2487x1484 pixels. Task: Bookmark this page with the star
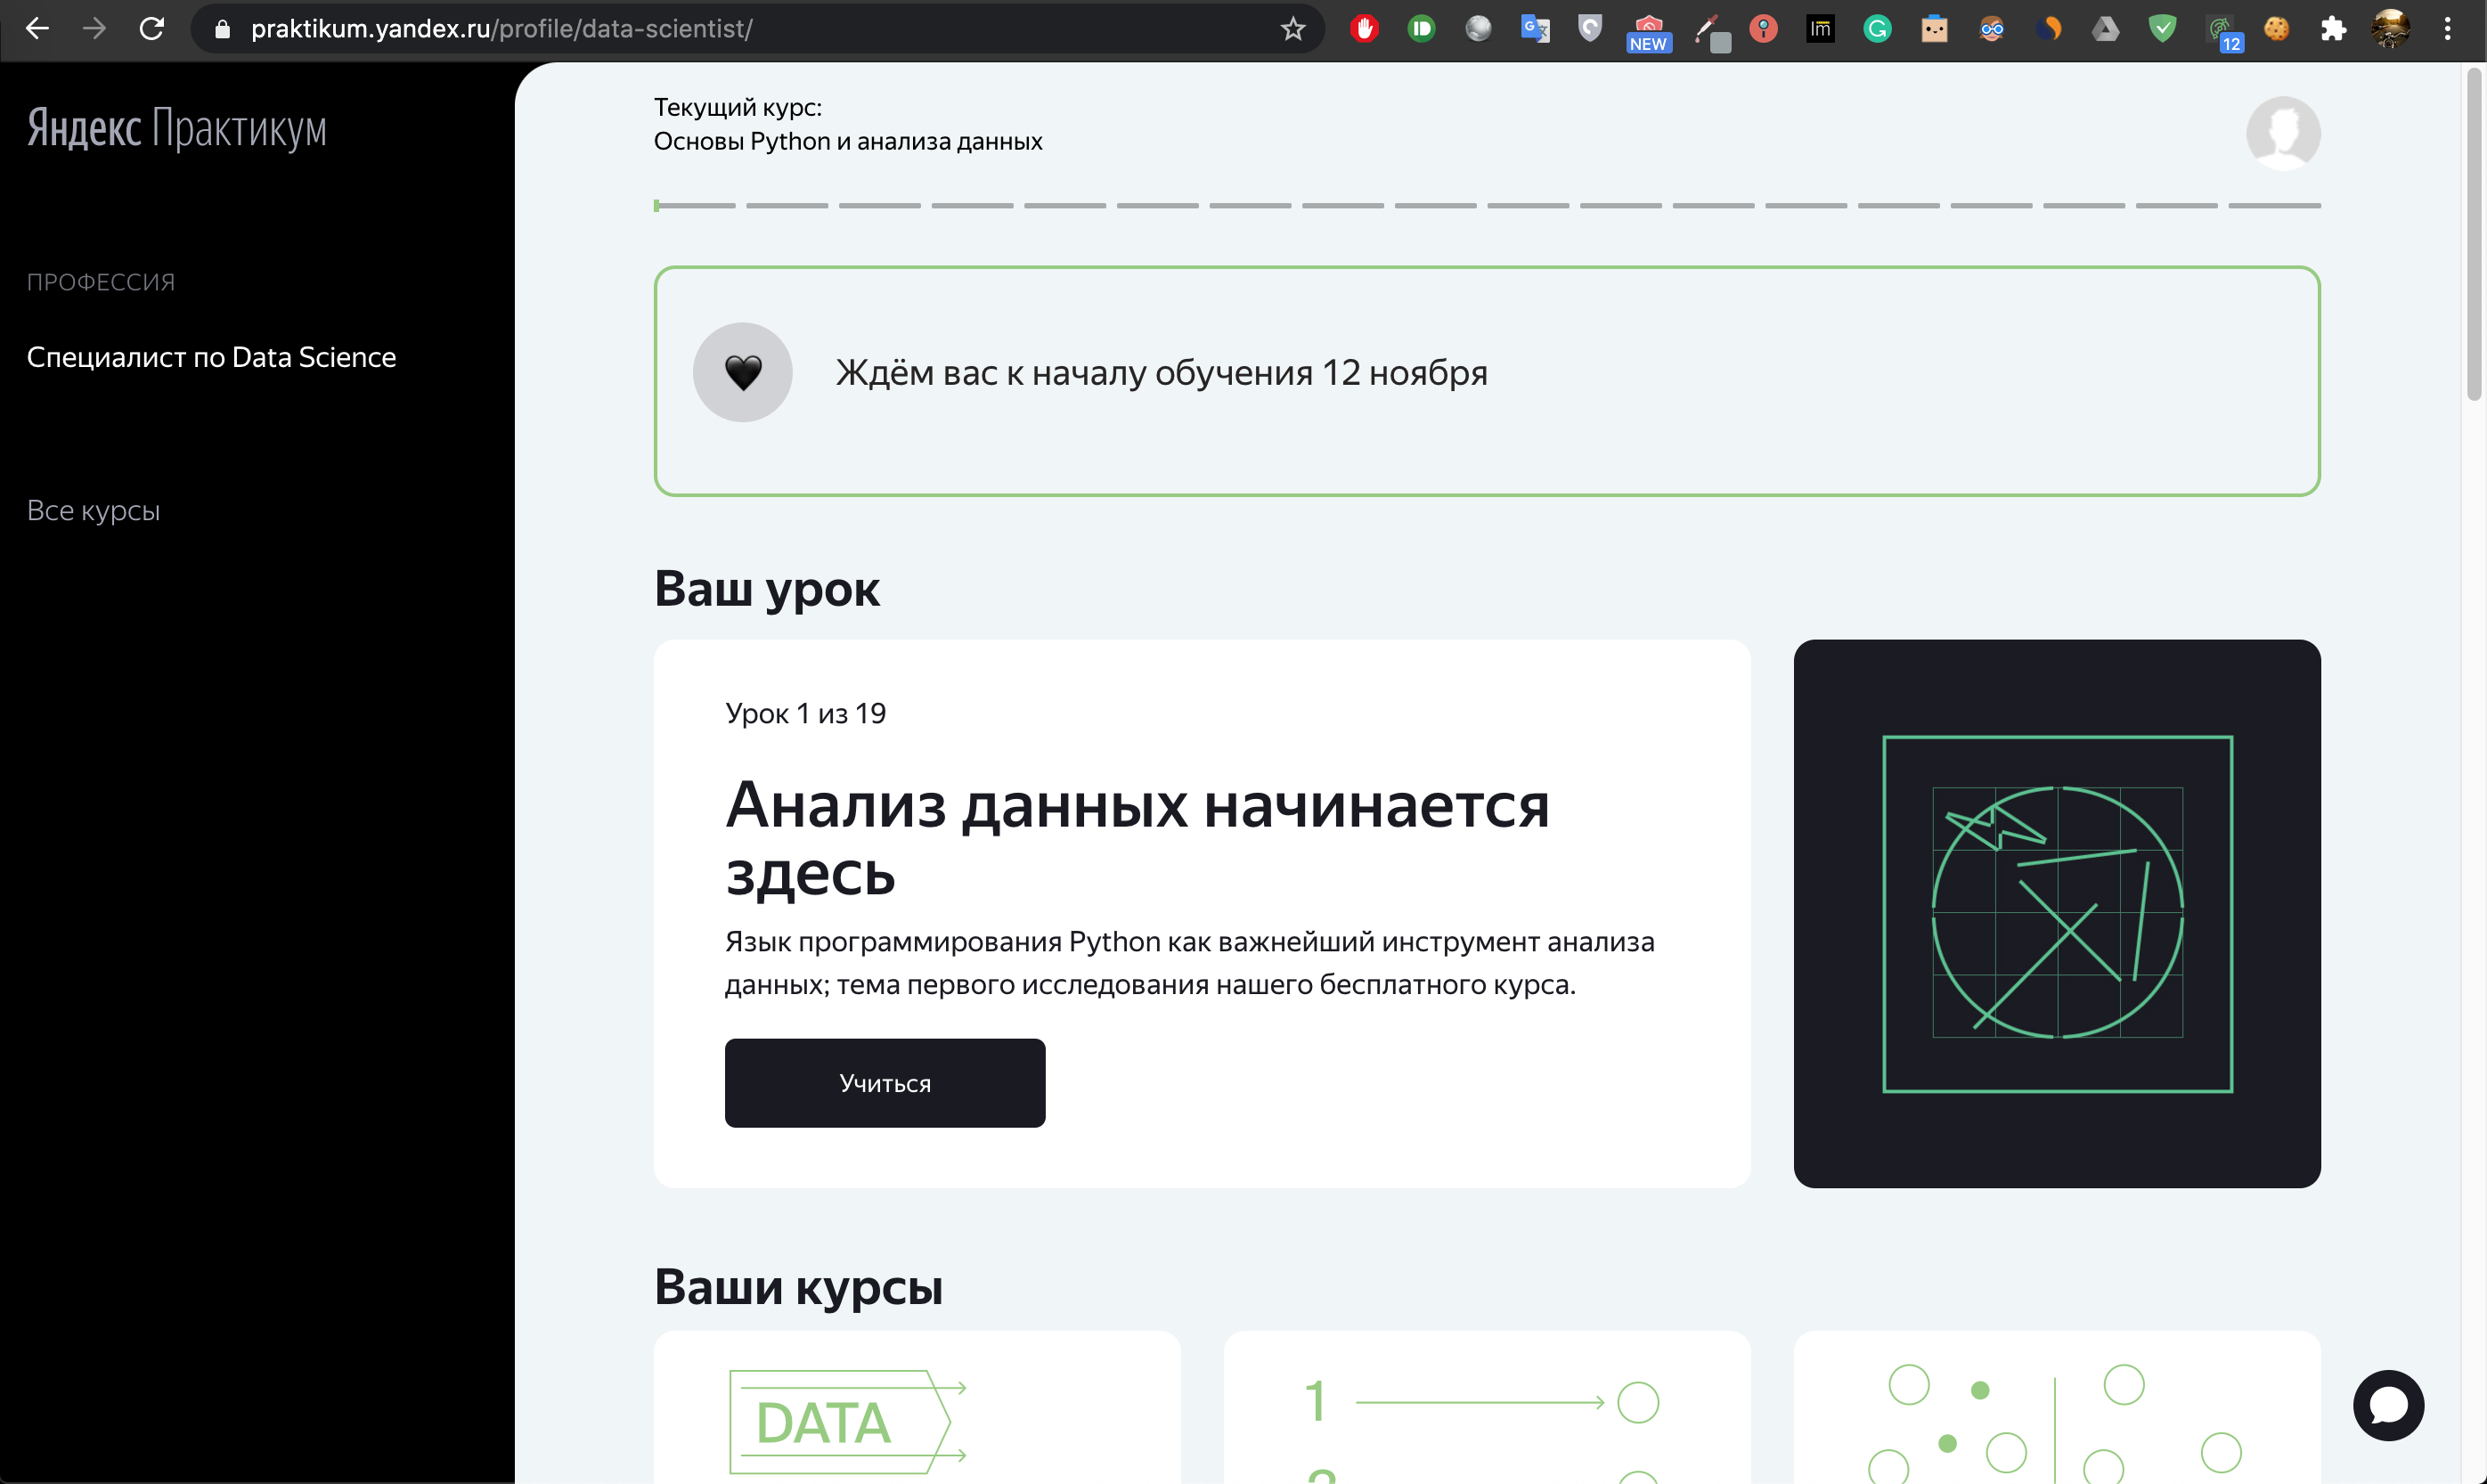pos(1293,29)
